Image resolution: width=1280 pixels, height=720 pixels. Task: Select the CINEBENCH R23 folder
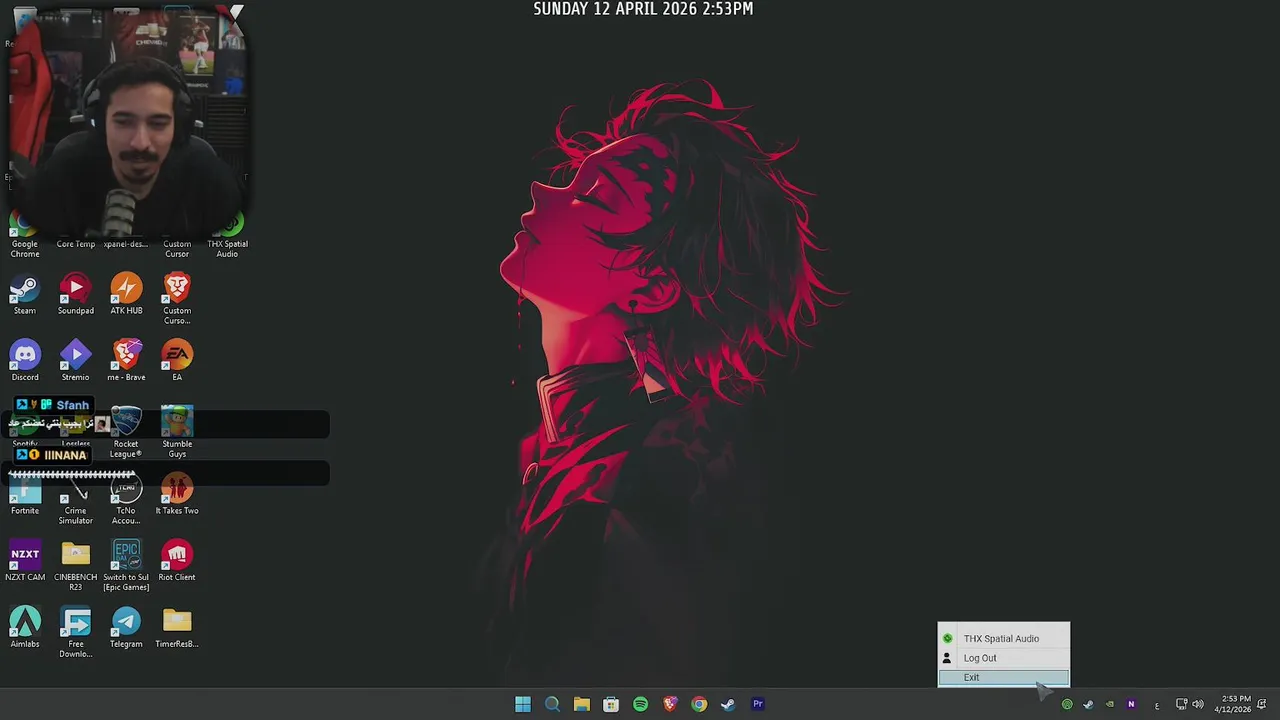[x=76, y=566]
